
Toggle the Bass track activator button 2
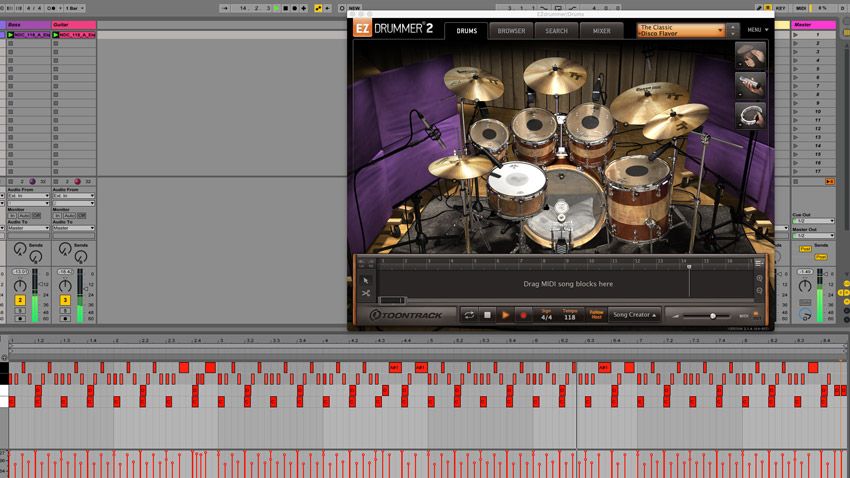click(x=20, y=300)
